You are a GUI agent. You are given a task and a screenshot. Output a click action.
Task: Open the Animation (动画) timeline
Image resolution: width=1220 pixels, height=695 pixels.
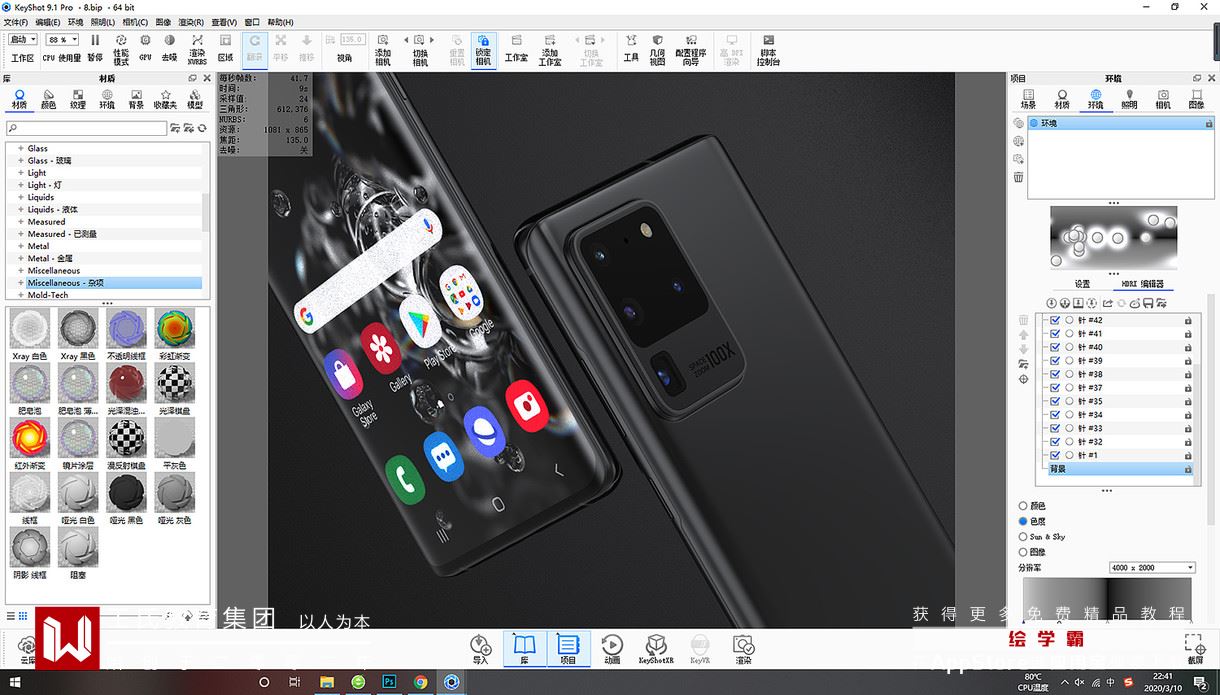pos(612,649)
